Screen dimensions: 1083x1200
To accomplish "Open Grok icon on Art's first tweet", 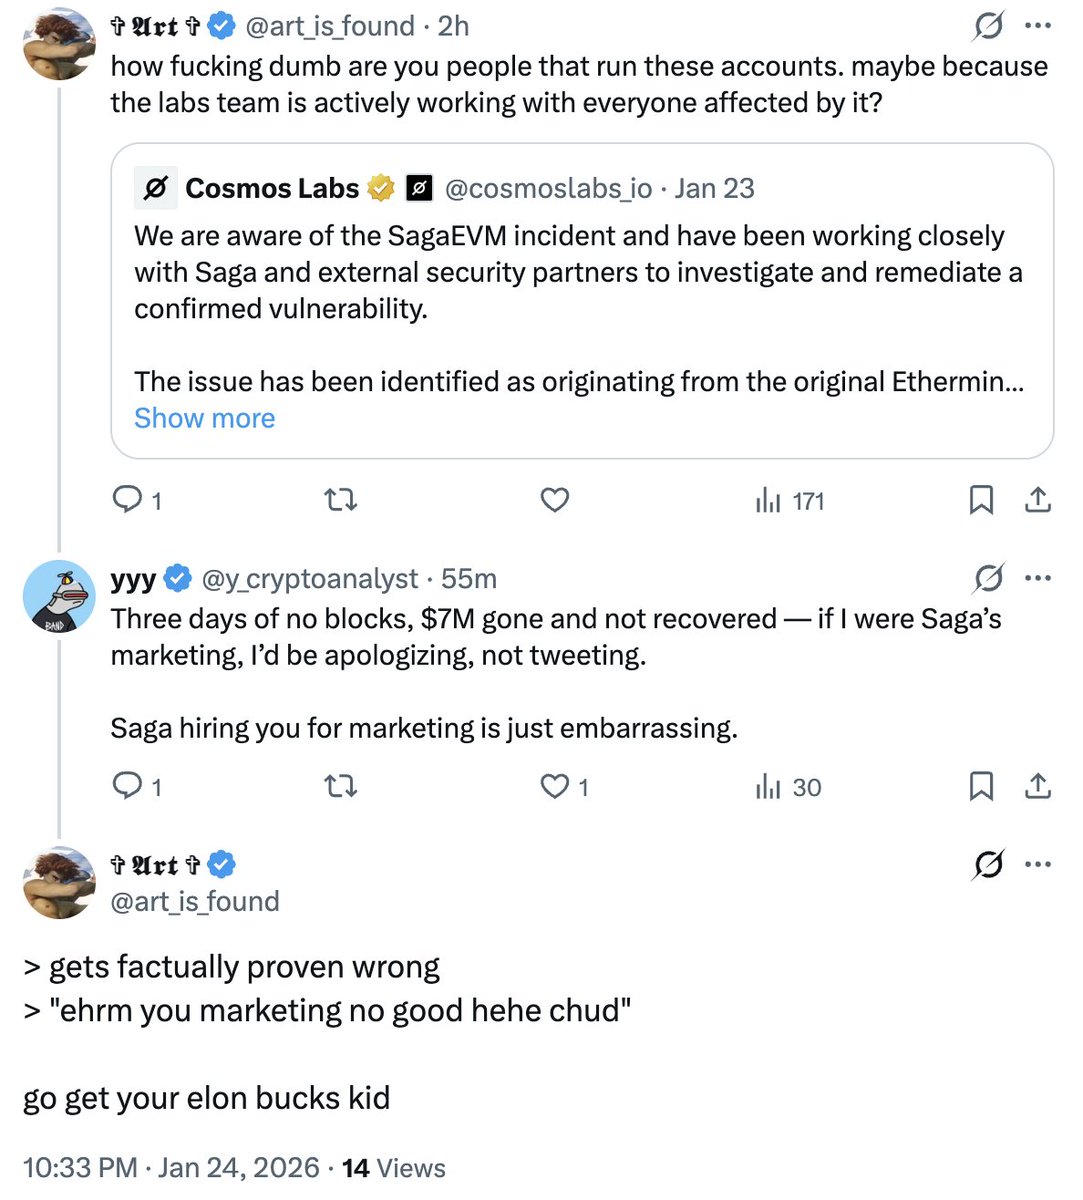I will click(x=988, y=25).
